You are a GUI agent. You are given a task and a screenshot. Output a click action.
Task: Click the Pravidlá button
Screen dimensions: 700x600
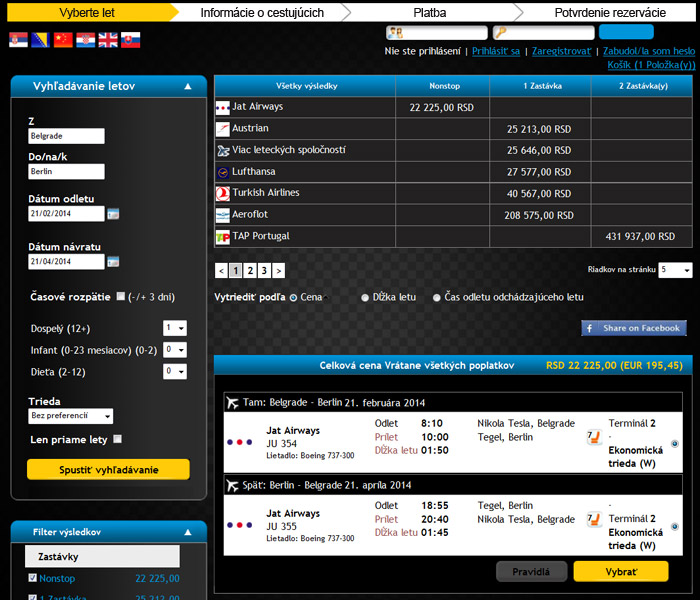[531, 571]
